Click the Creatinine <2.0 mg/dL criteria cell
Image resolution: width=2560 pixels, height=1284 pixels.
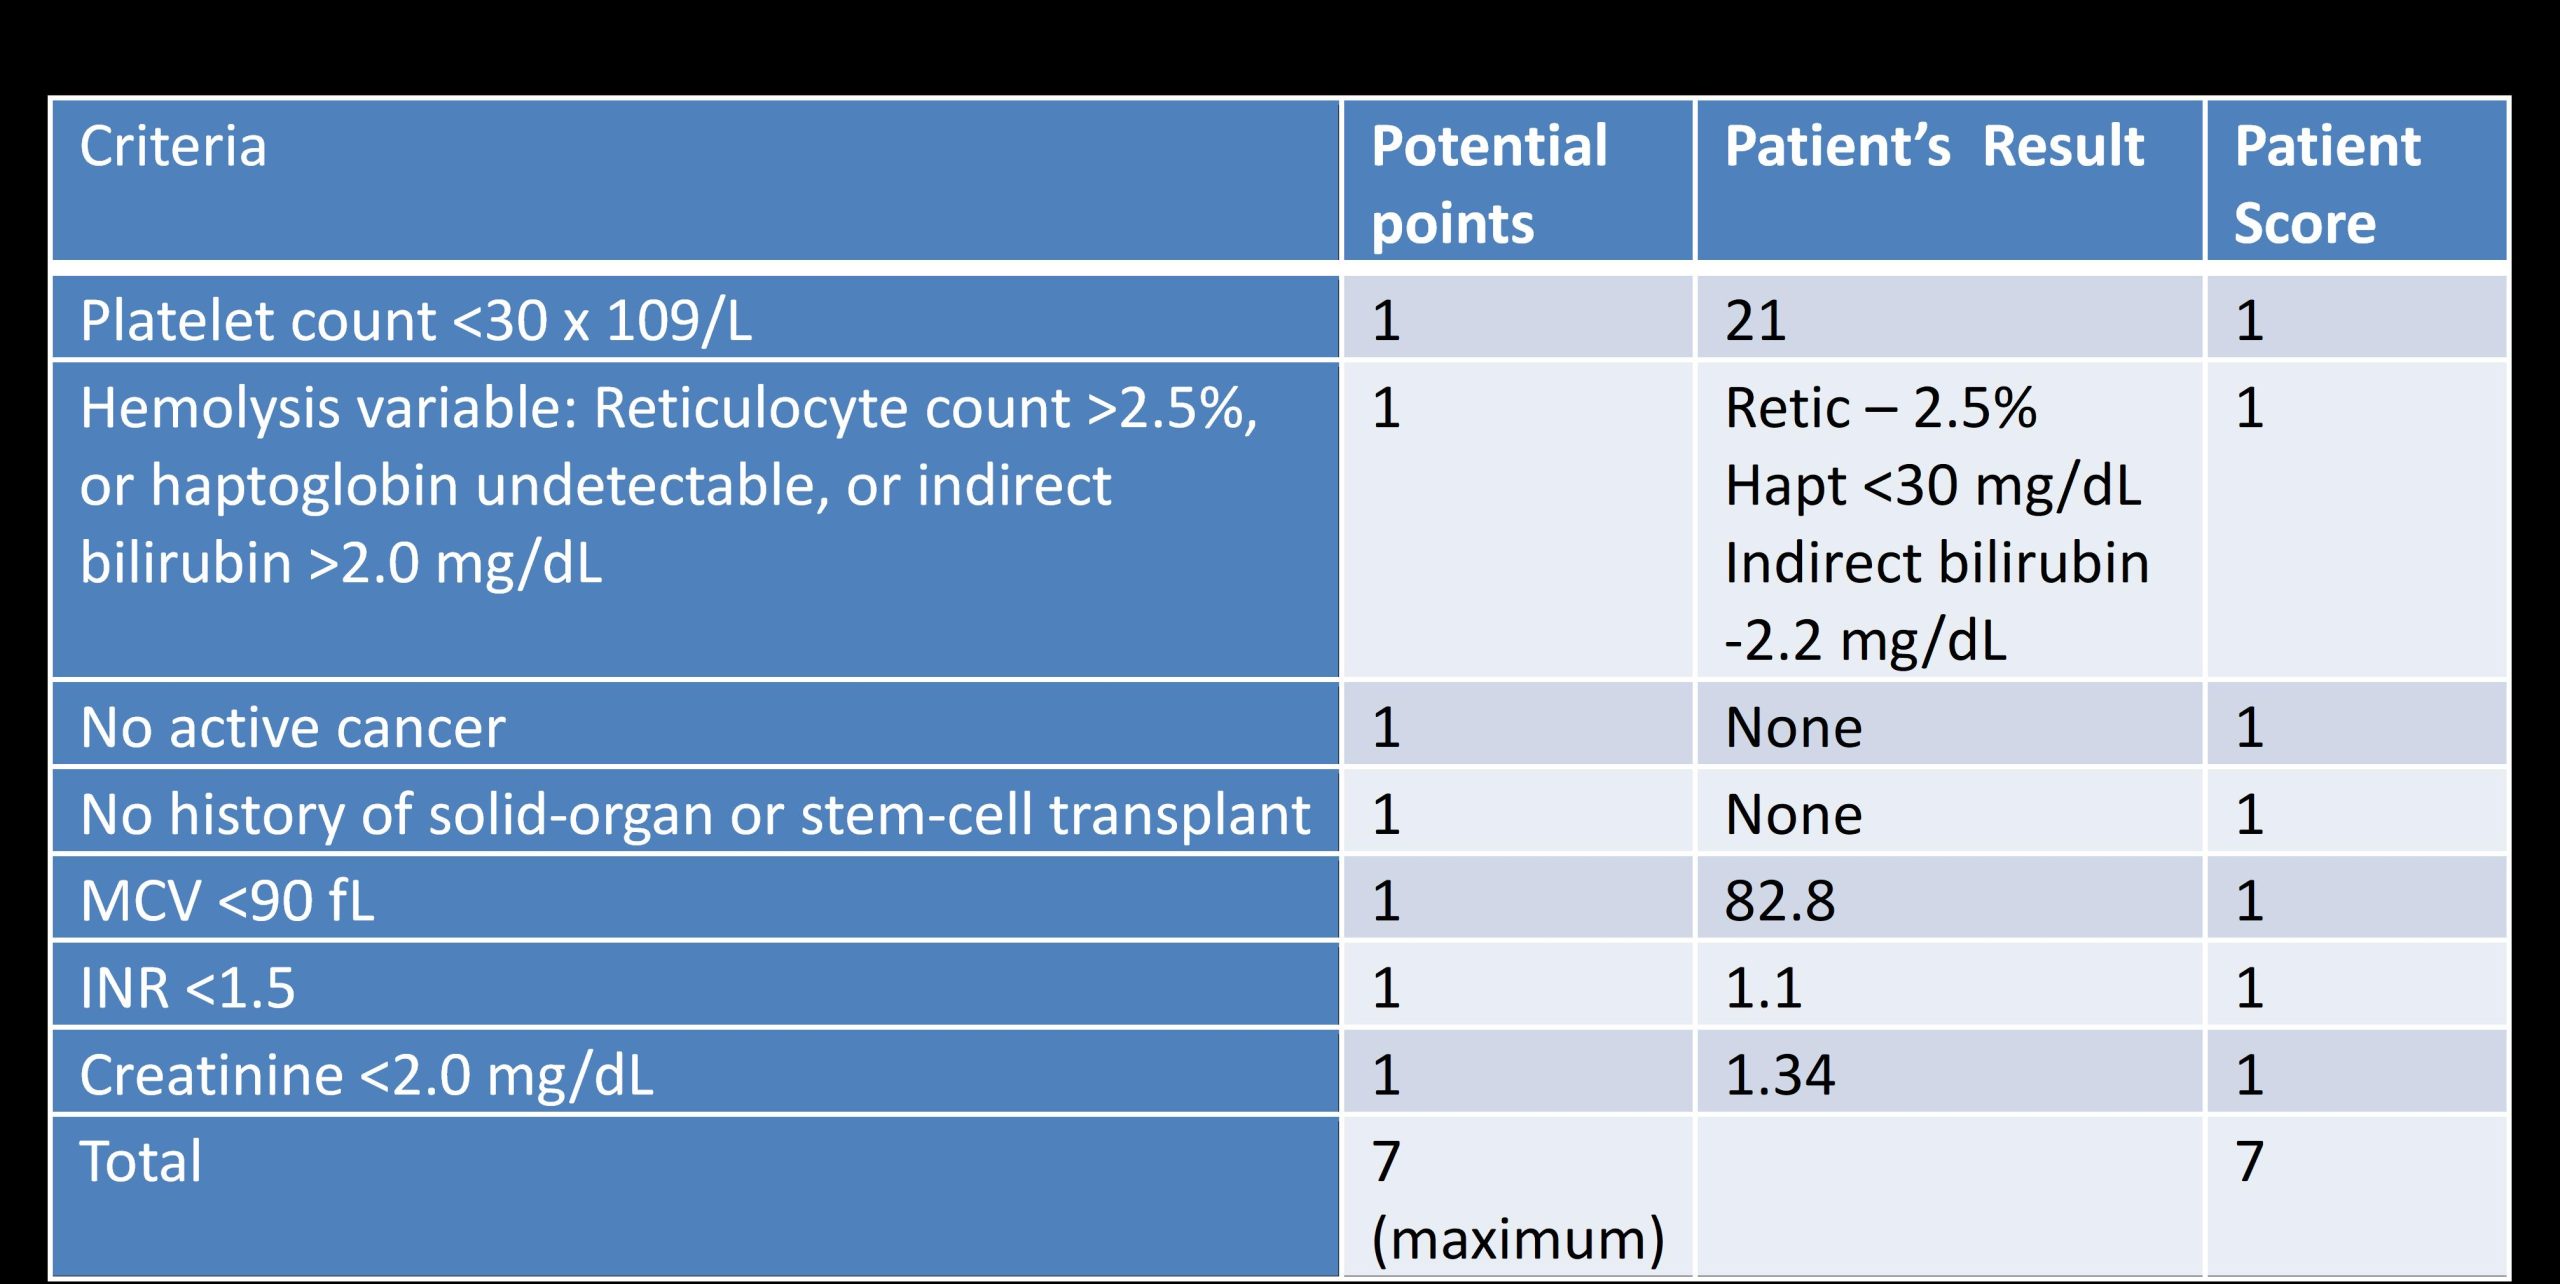coord(366,1075)
